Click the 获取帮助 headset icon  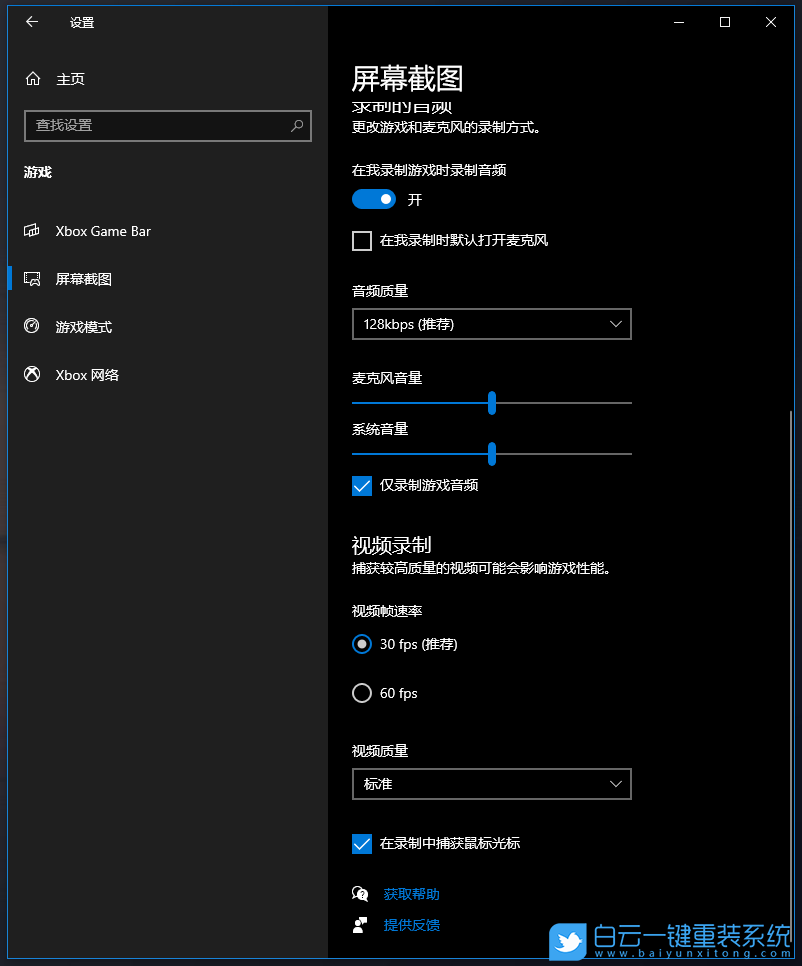point(360,893)
